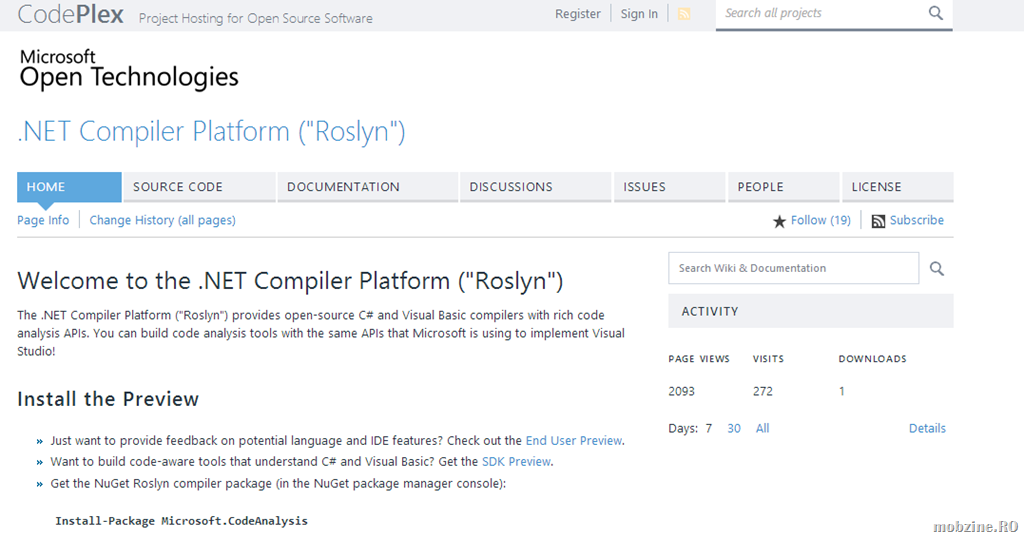Focus the Search all projects field

(821, 14)
